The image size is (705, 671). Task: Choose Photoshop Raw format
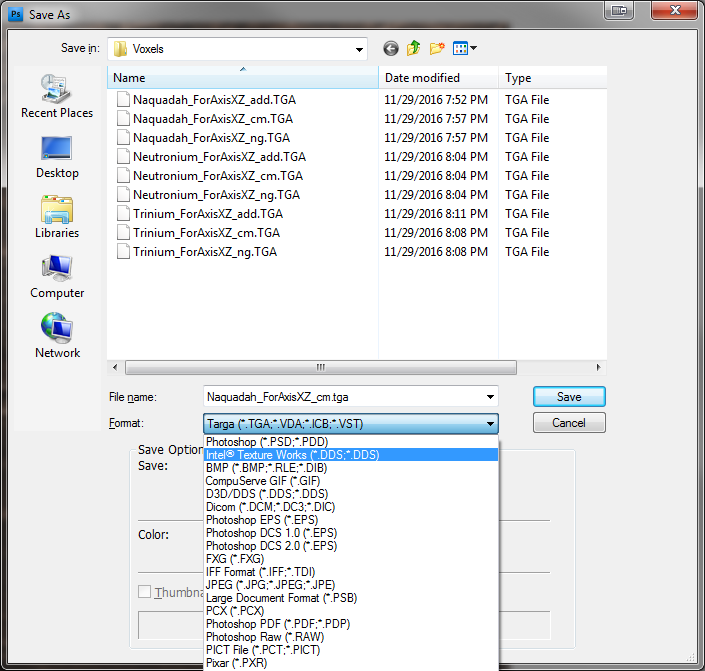pos(351,637)
